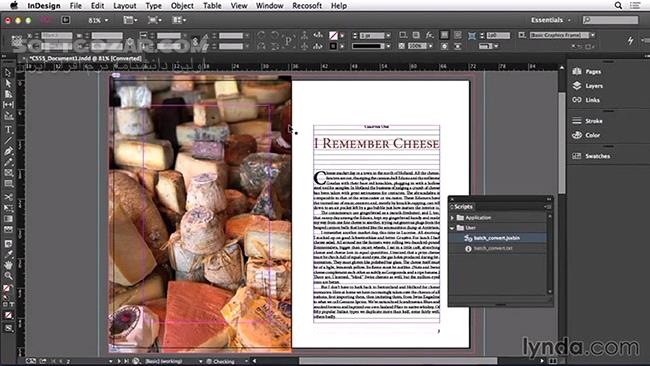Open the Pages panel
This screenshot has height=366, width=650.
pyautogui.click(x=587, y=71)
